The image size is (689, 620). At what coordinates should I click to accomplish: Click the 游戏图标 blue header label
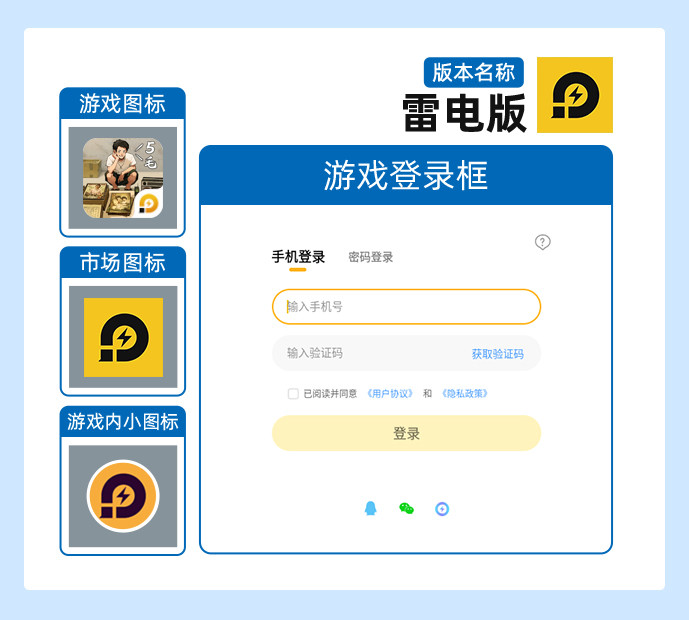click(x=123, y=104)
